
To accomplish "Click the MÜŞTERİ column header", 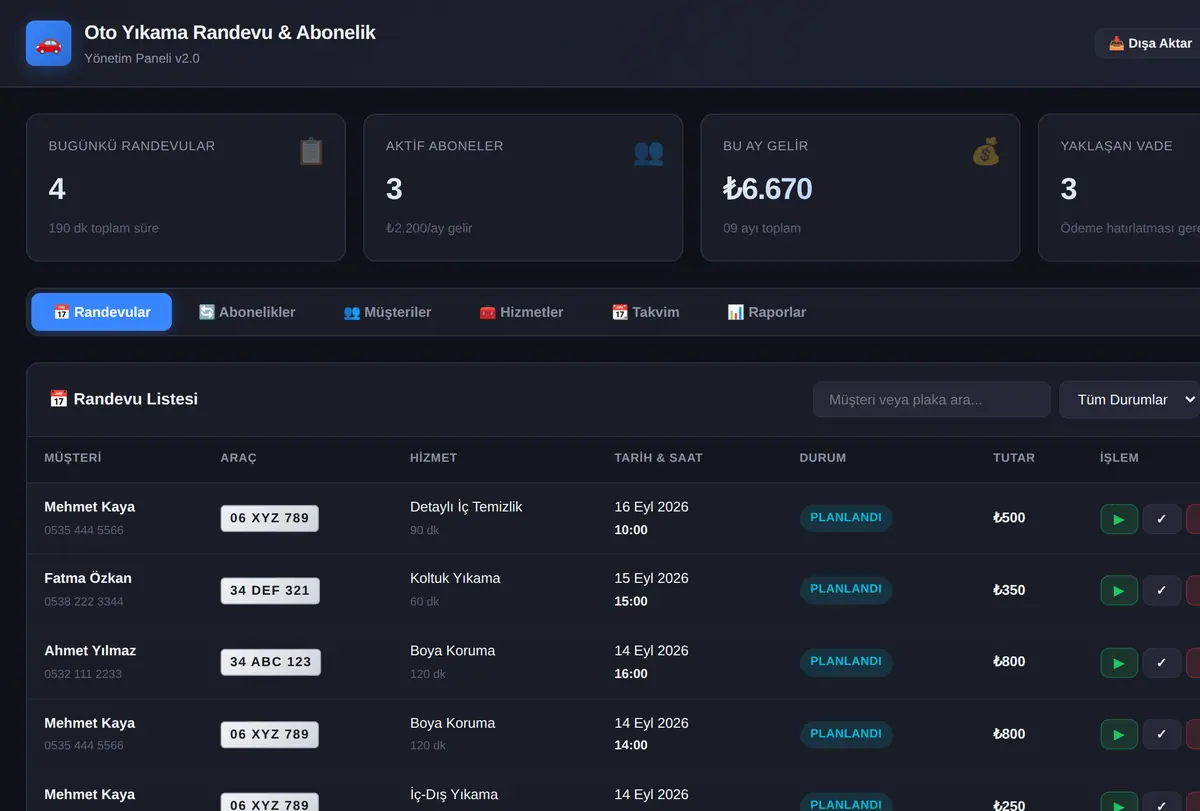I will point(73,458).
